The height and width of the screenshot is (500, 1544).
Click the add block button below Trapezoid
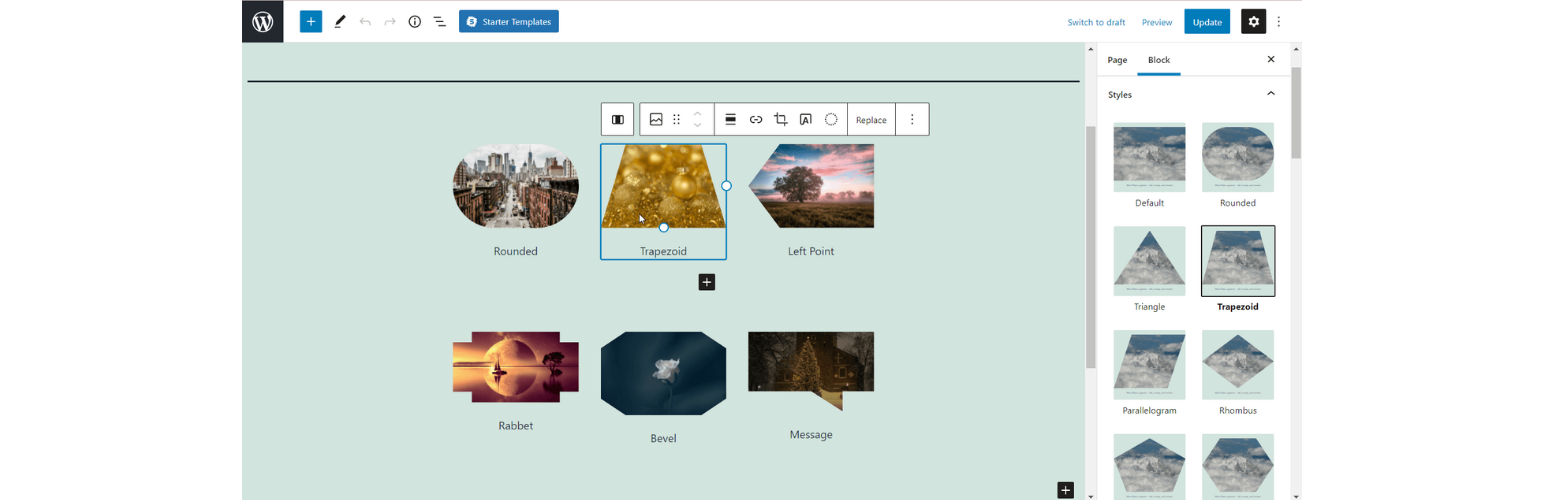coord(707,283)
